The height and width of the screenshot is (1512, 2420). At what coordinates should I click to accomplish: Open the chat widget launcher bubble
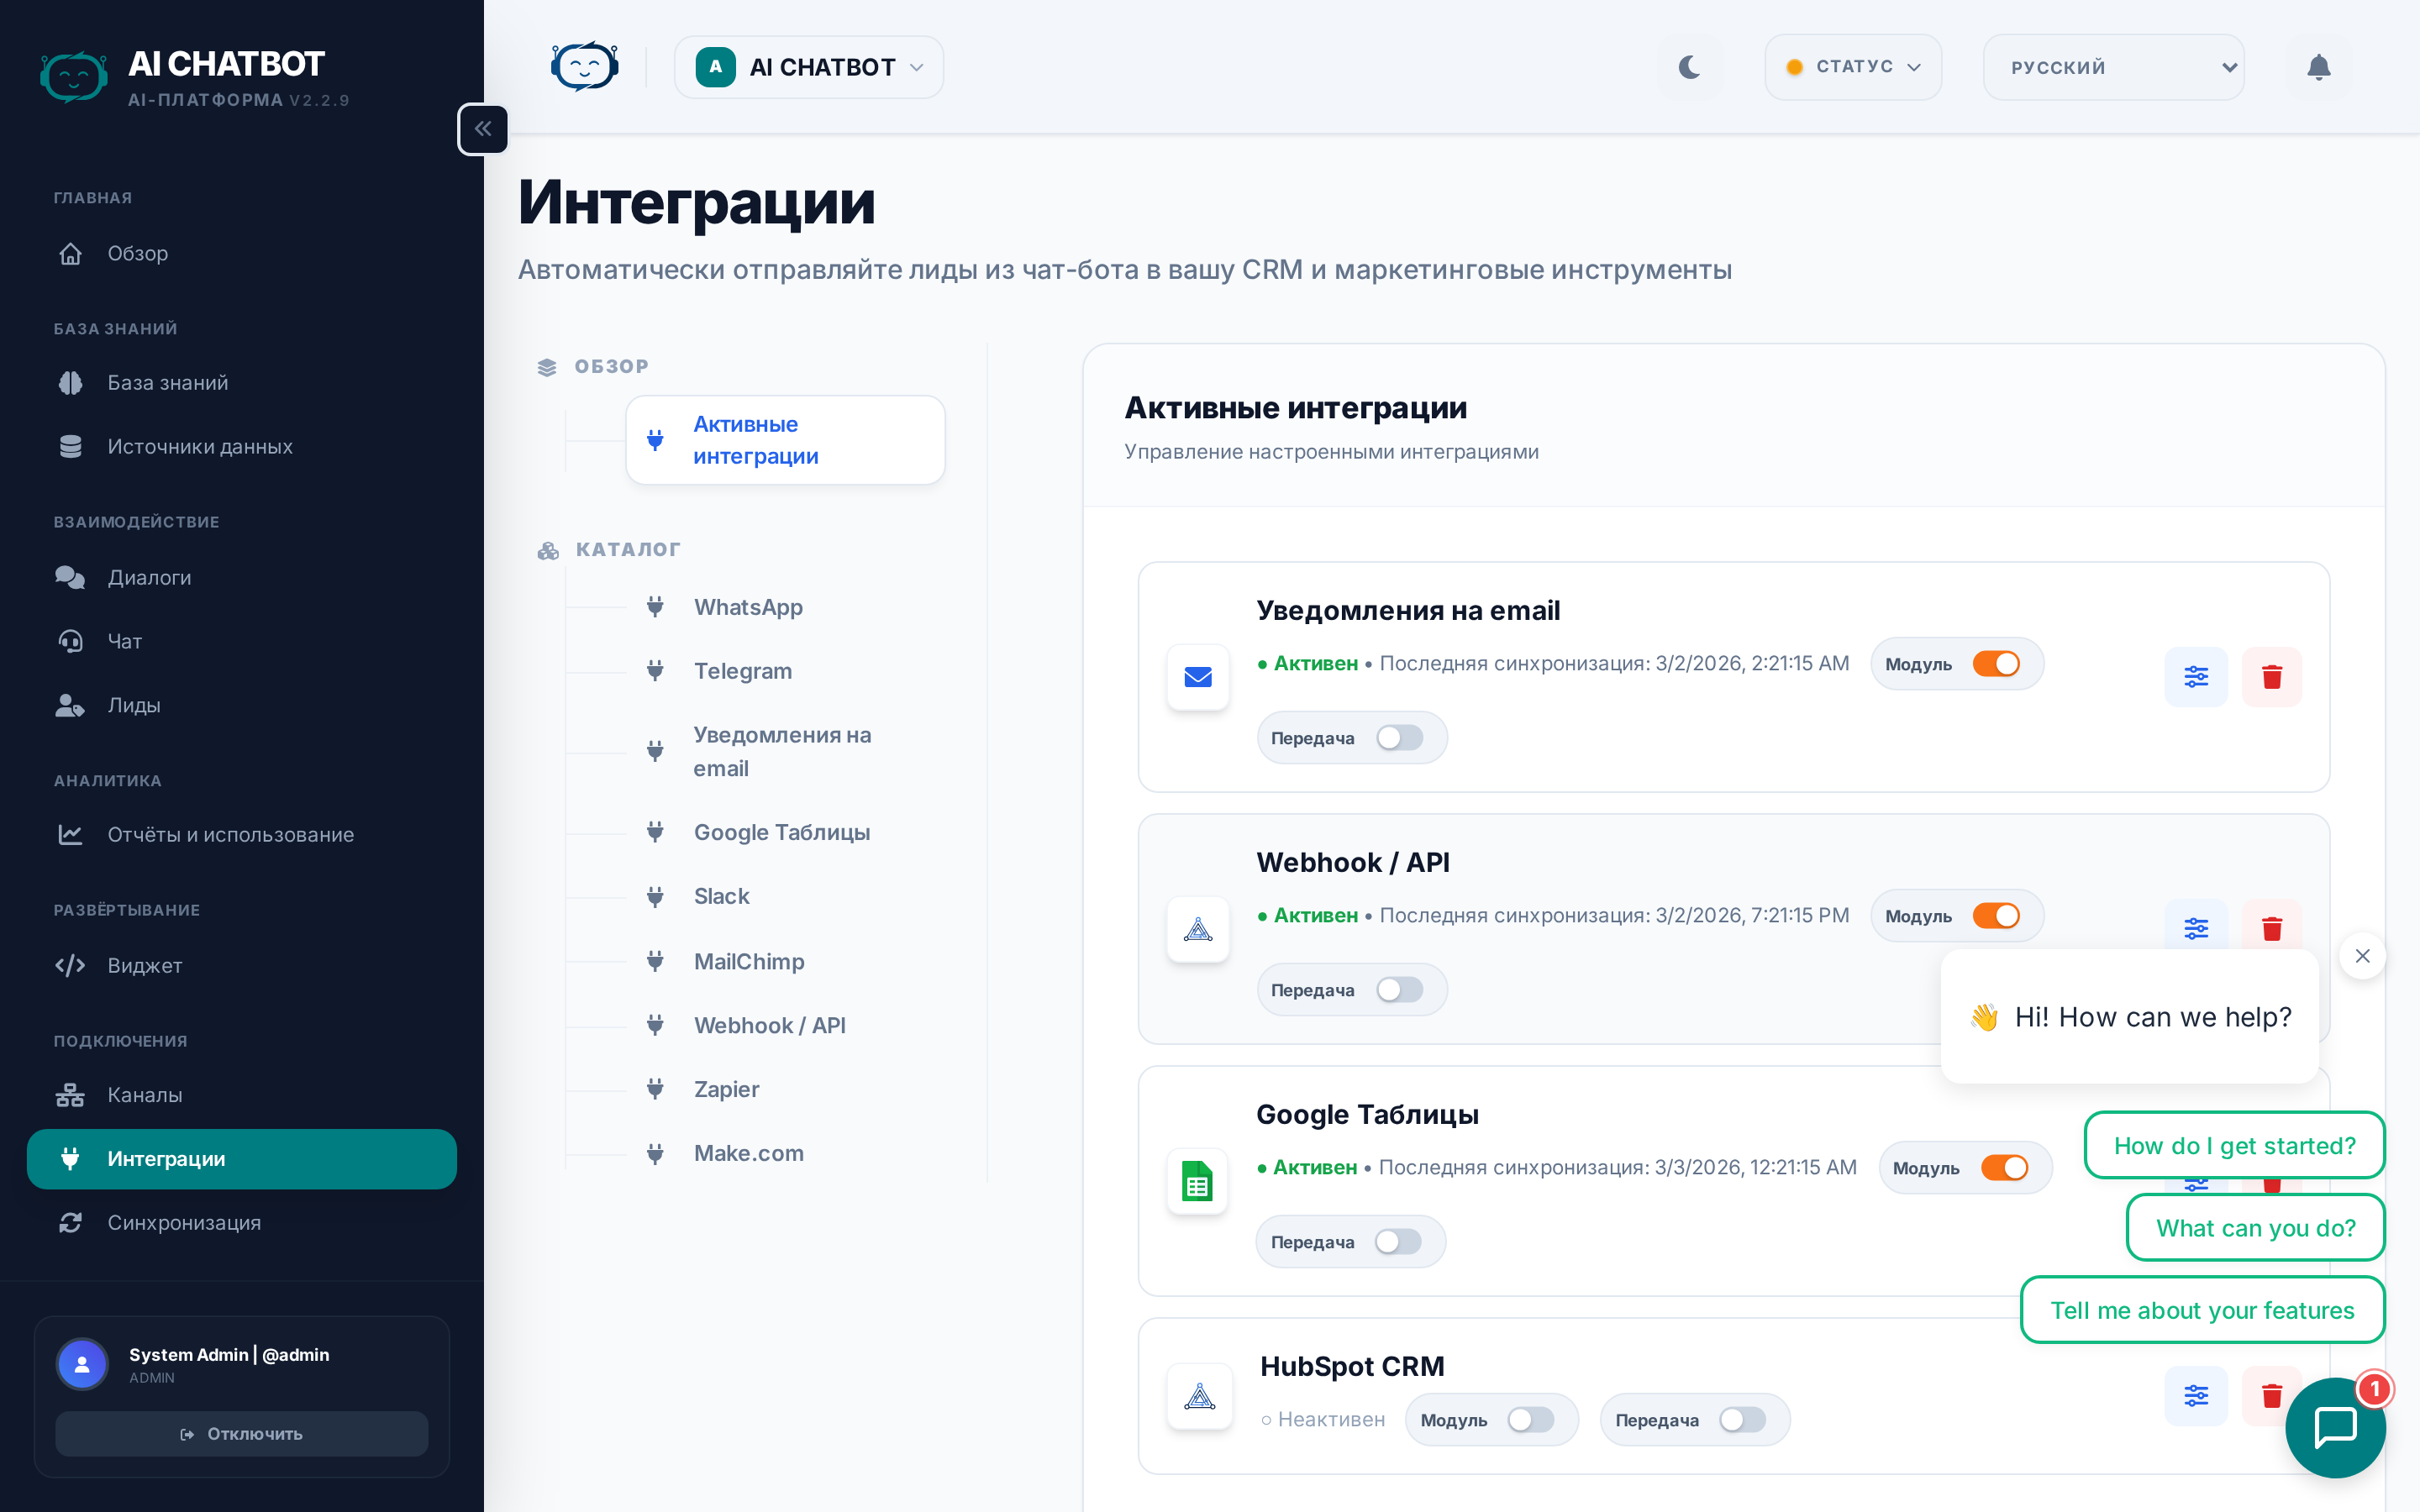2334,1427
